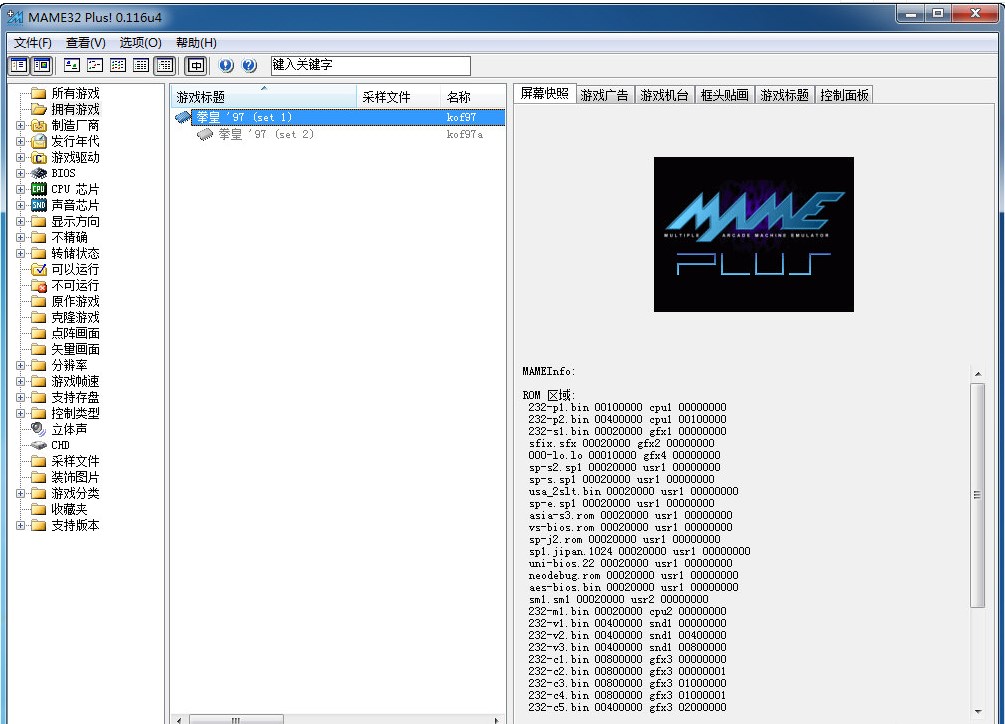Click the MAMEInfo vertical scrollbar thumb
The width and height of the screenshot is (1005, 724).
click(x=977, y=495)
